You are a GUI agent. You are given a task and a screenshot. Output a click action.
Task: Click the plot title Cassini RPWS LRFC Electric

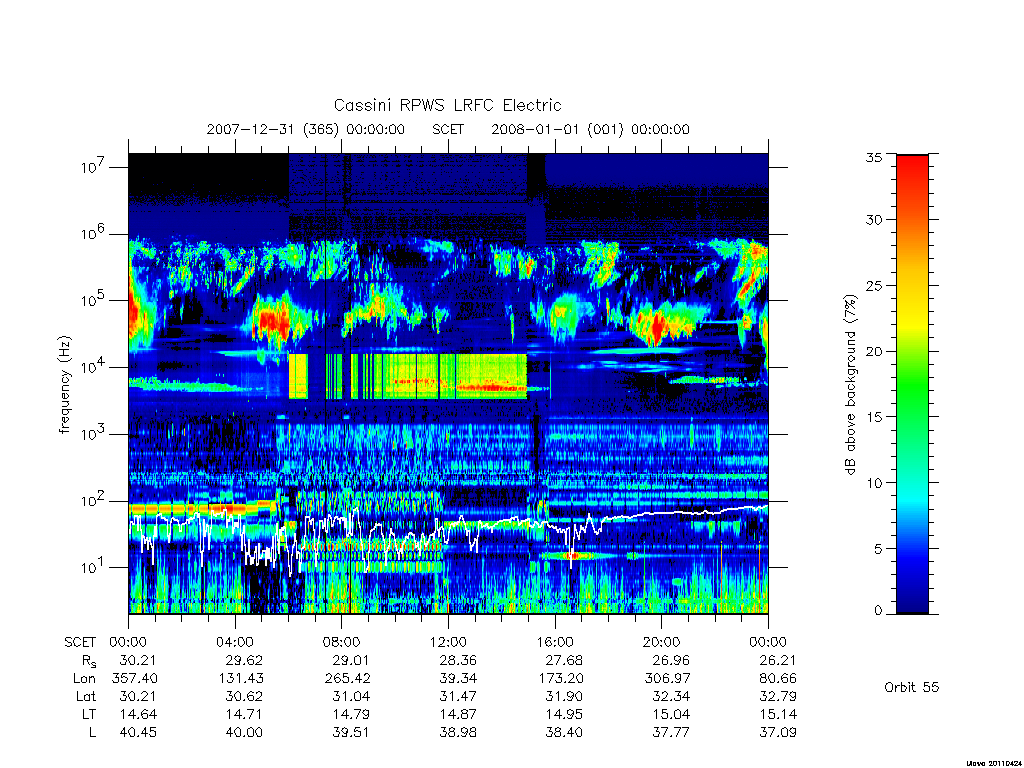coord(447,105)
